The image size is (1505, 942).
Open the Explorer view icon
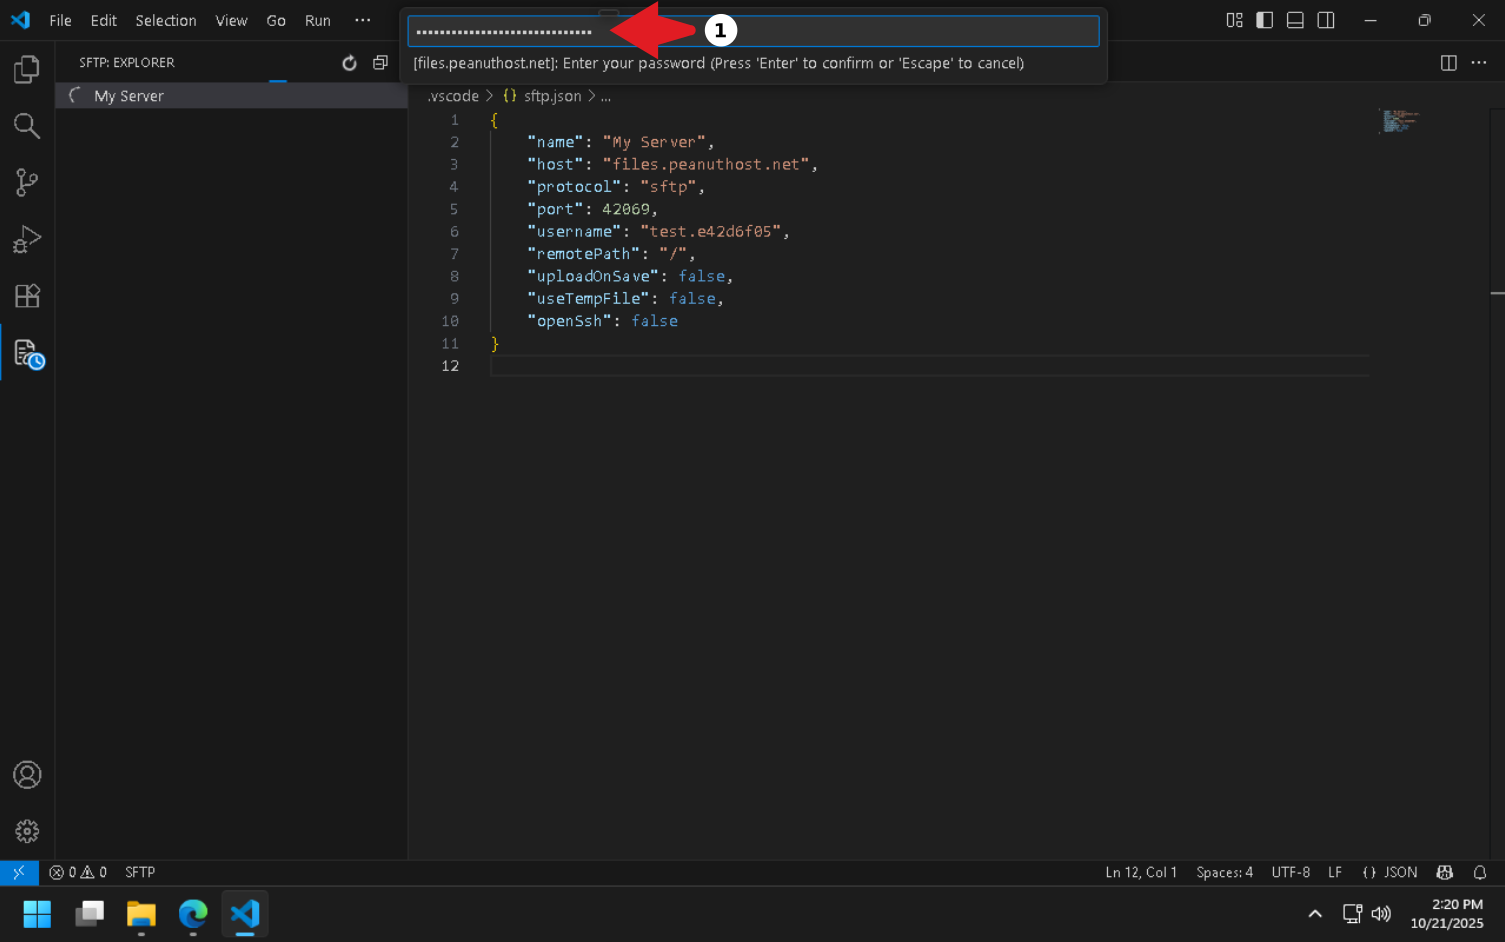coord(27,69)
